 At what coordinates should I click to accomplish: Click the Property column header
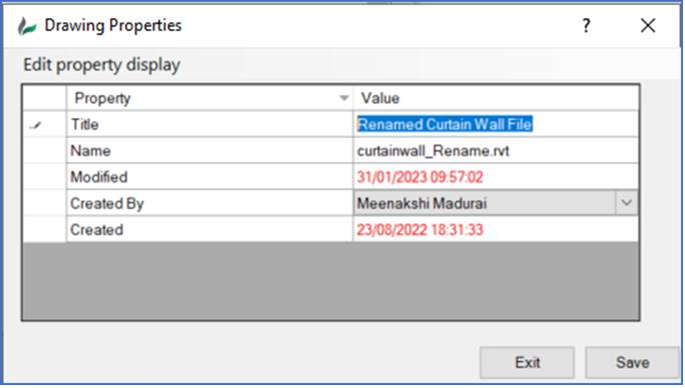tap(209, 98)
